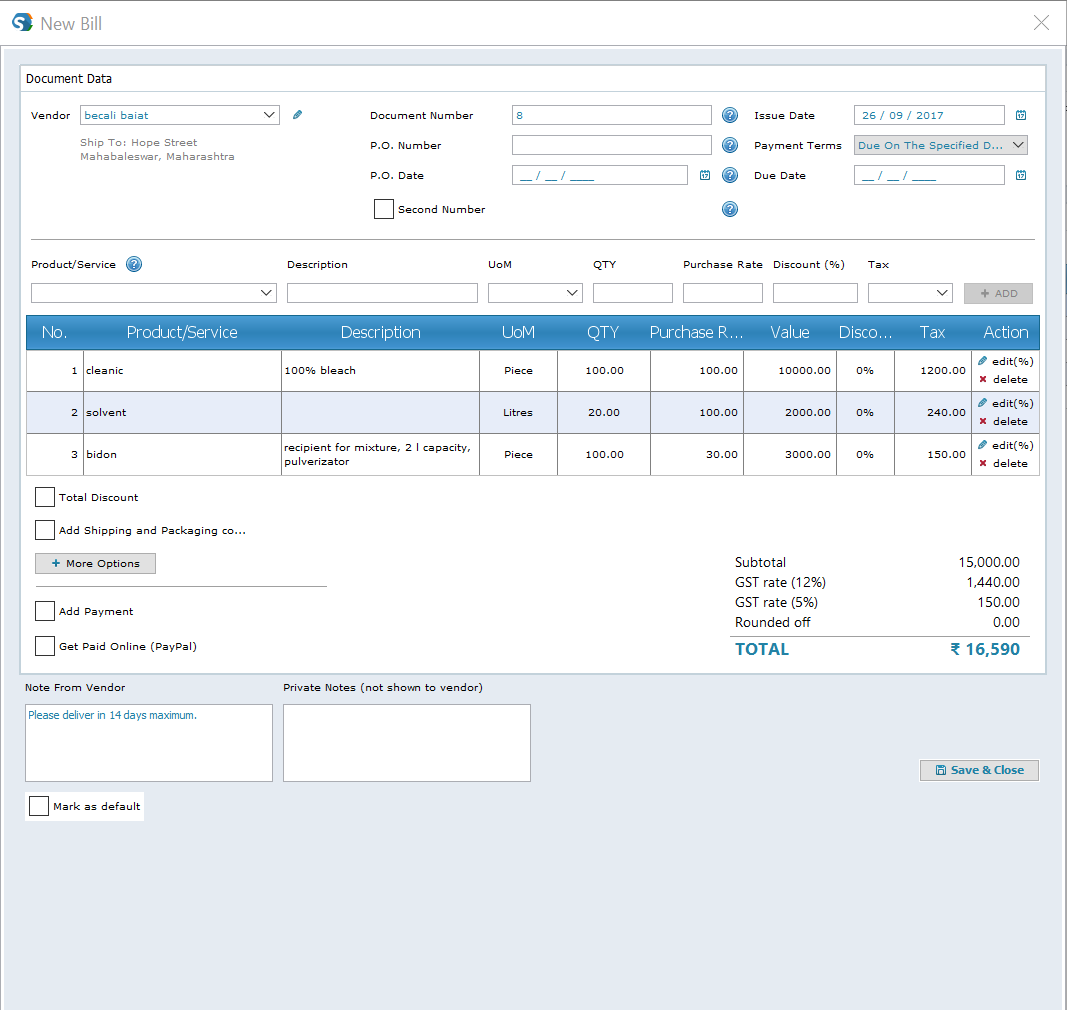
Task: Click the Save & Close button
Action: pos(979,770)
